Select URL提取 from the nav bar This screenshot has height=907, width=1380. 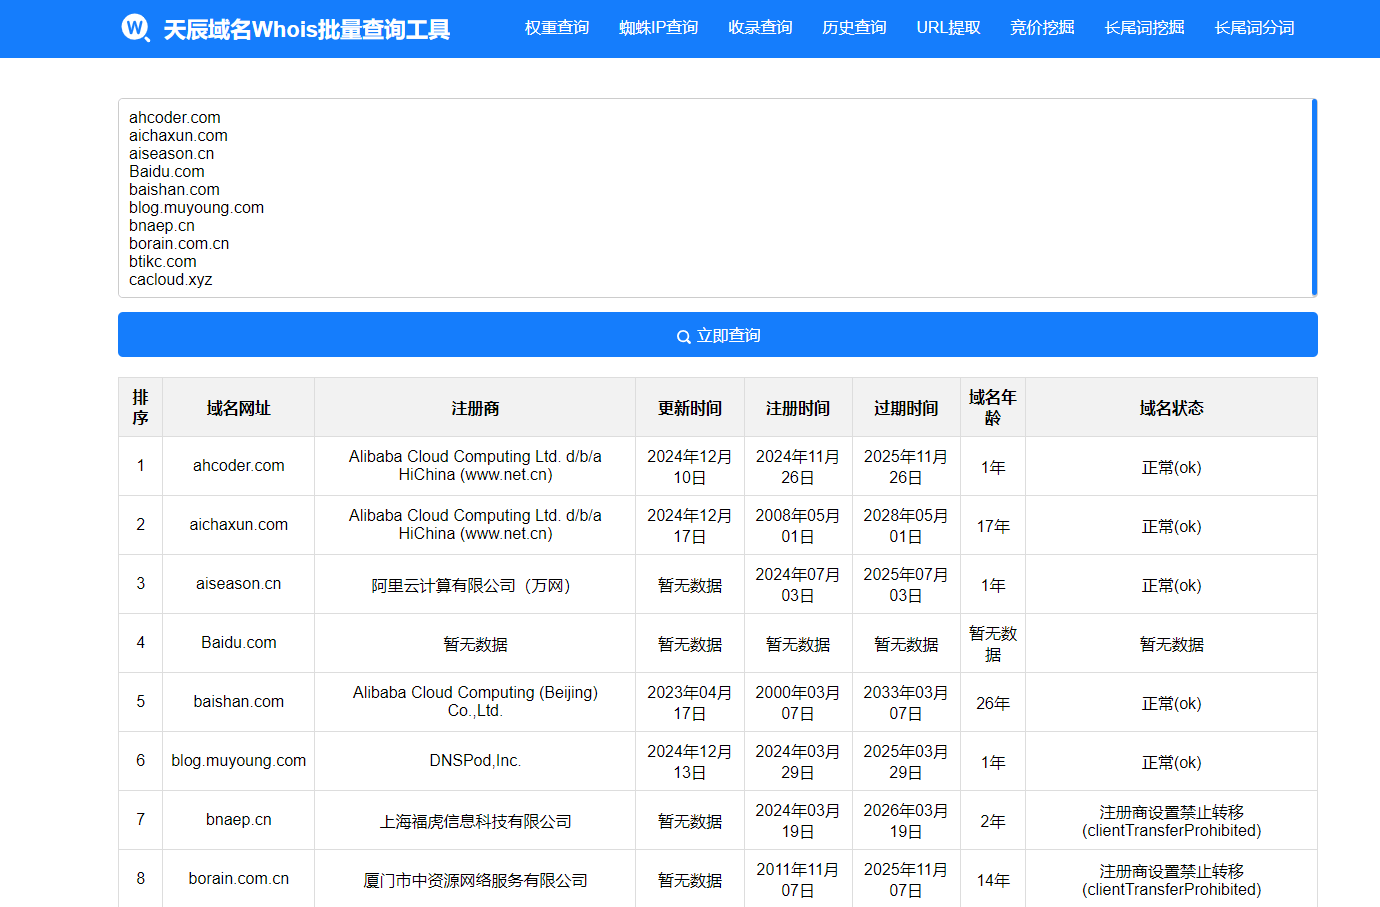pyautogui.click(x=948, y=28)
